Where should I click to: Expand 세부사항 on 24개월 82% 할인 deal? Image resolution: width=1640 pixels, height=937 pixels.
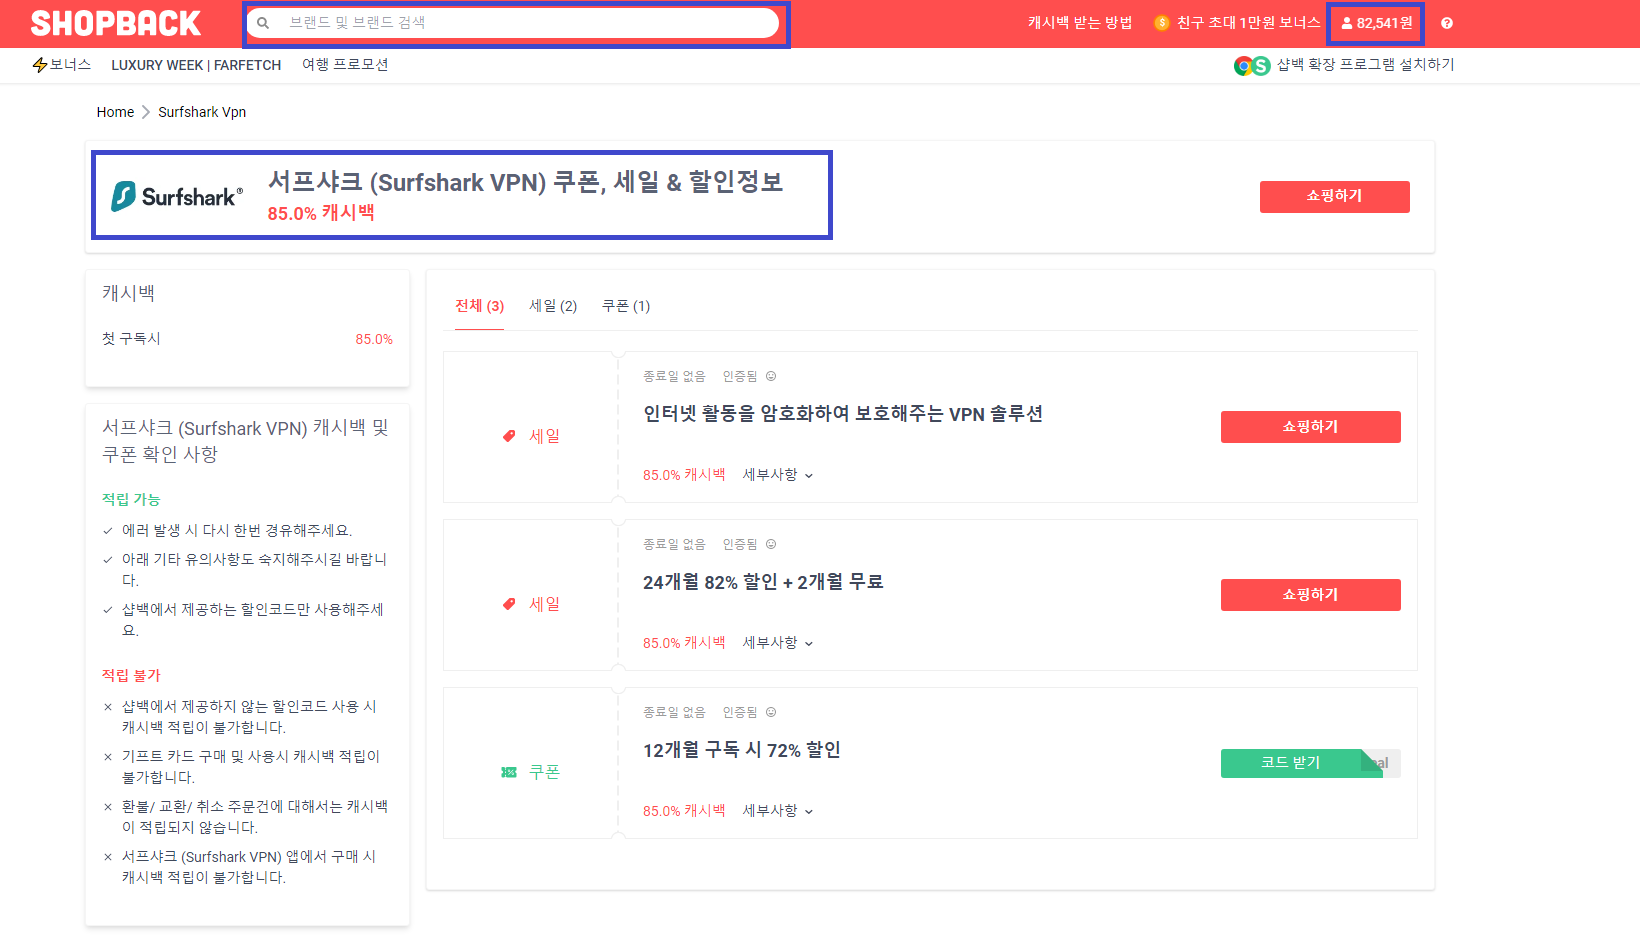(x=778, y=643)
